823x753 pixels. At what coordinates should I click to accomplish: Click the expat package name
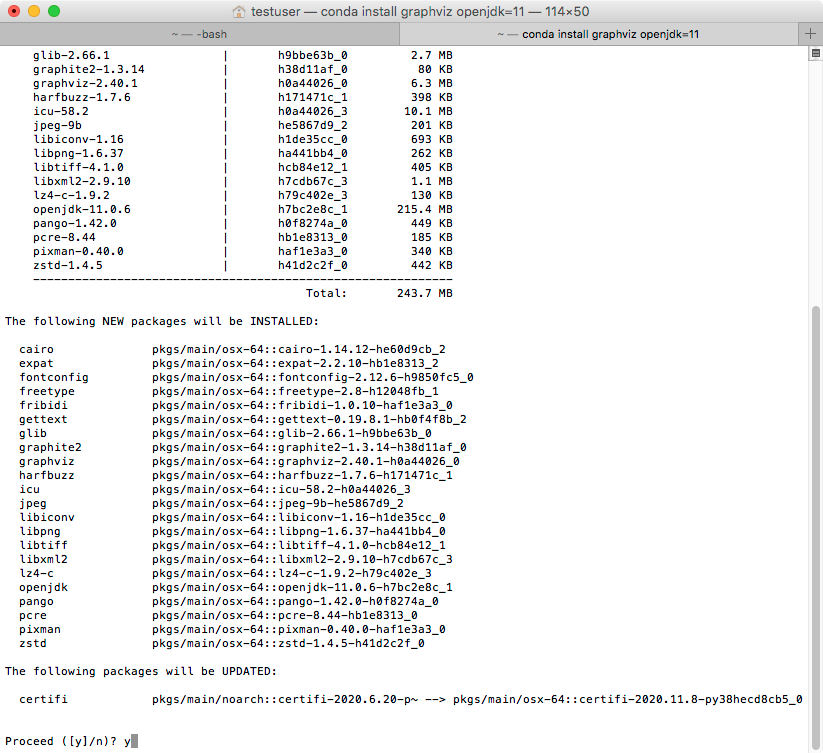tap(36, 363)
